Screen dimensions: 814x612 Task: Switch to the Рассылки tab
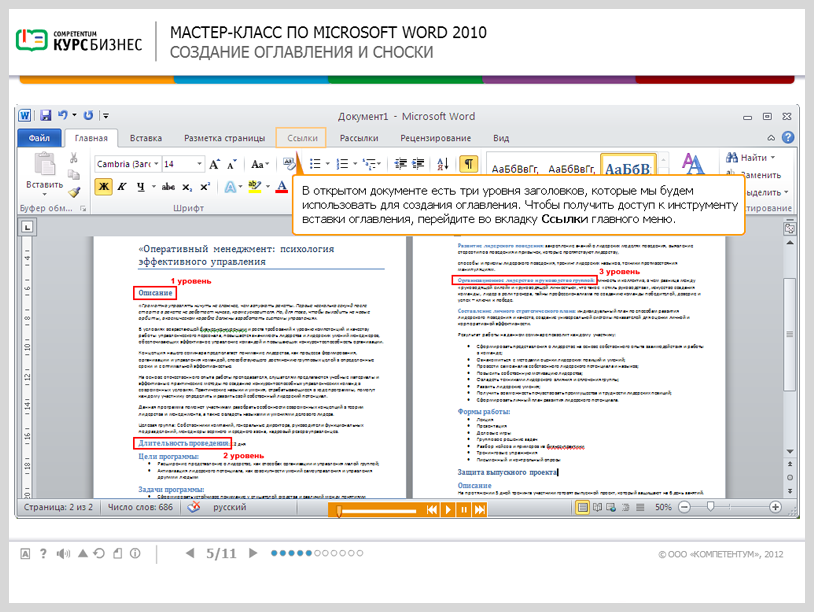point(359,138)
